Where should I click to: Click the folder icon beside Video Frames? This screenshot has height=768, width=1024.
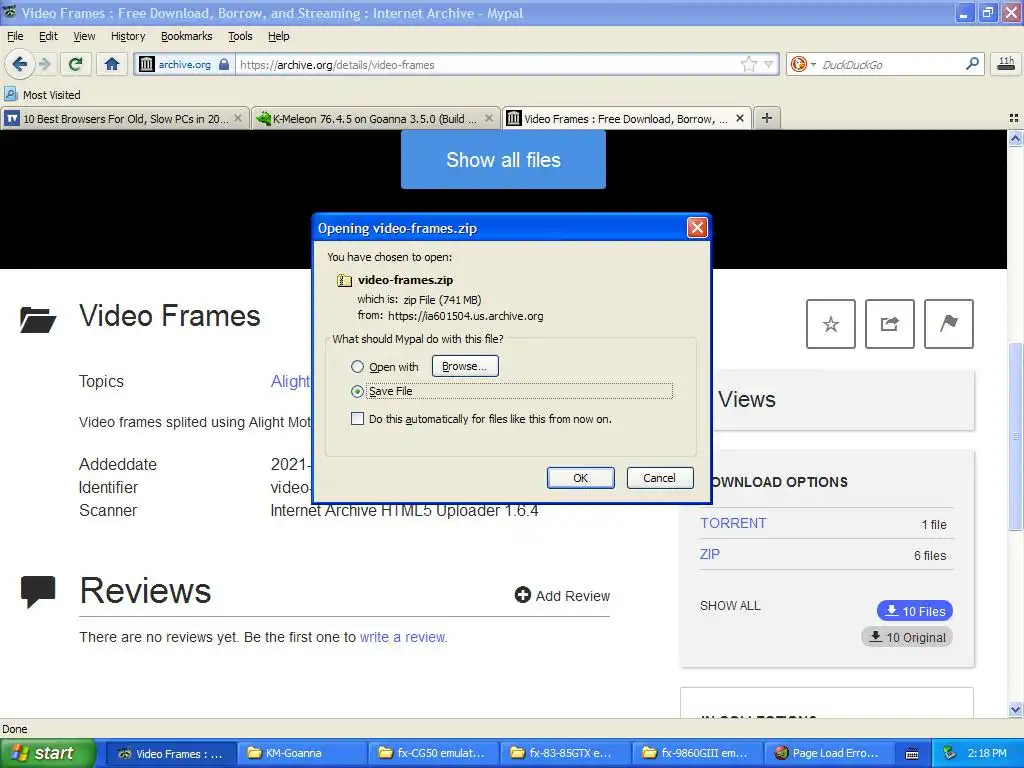pos(38,319)
